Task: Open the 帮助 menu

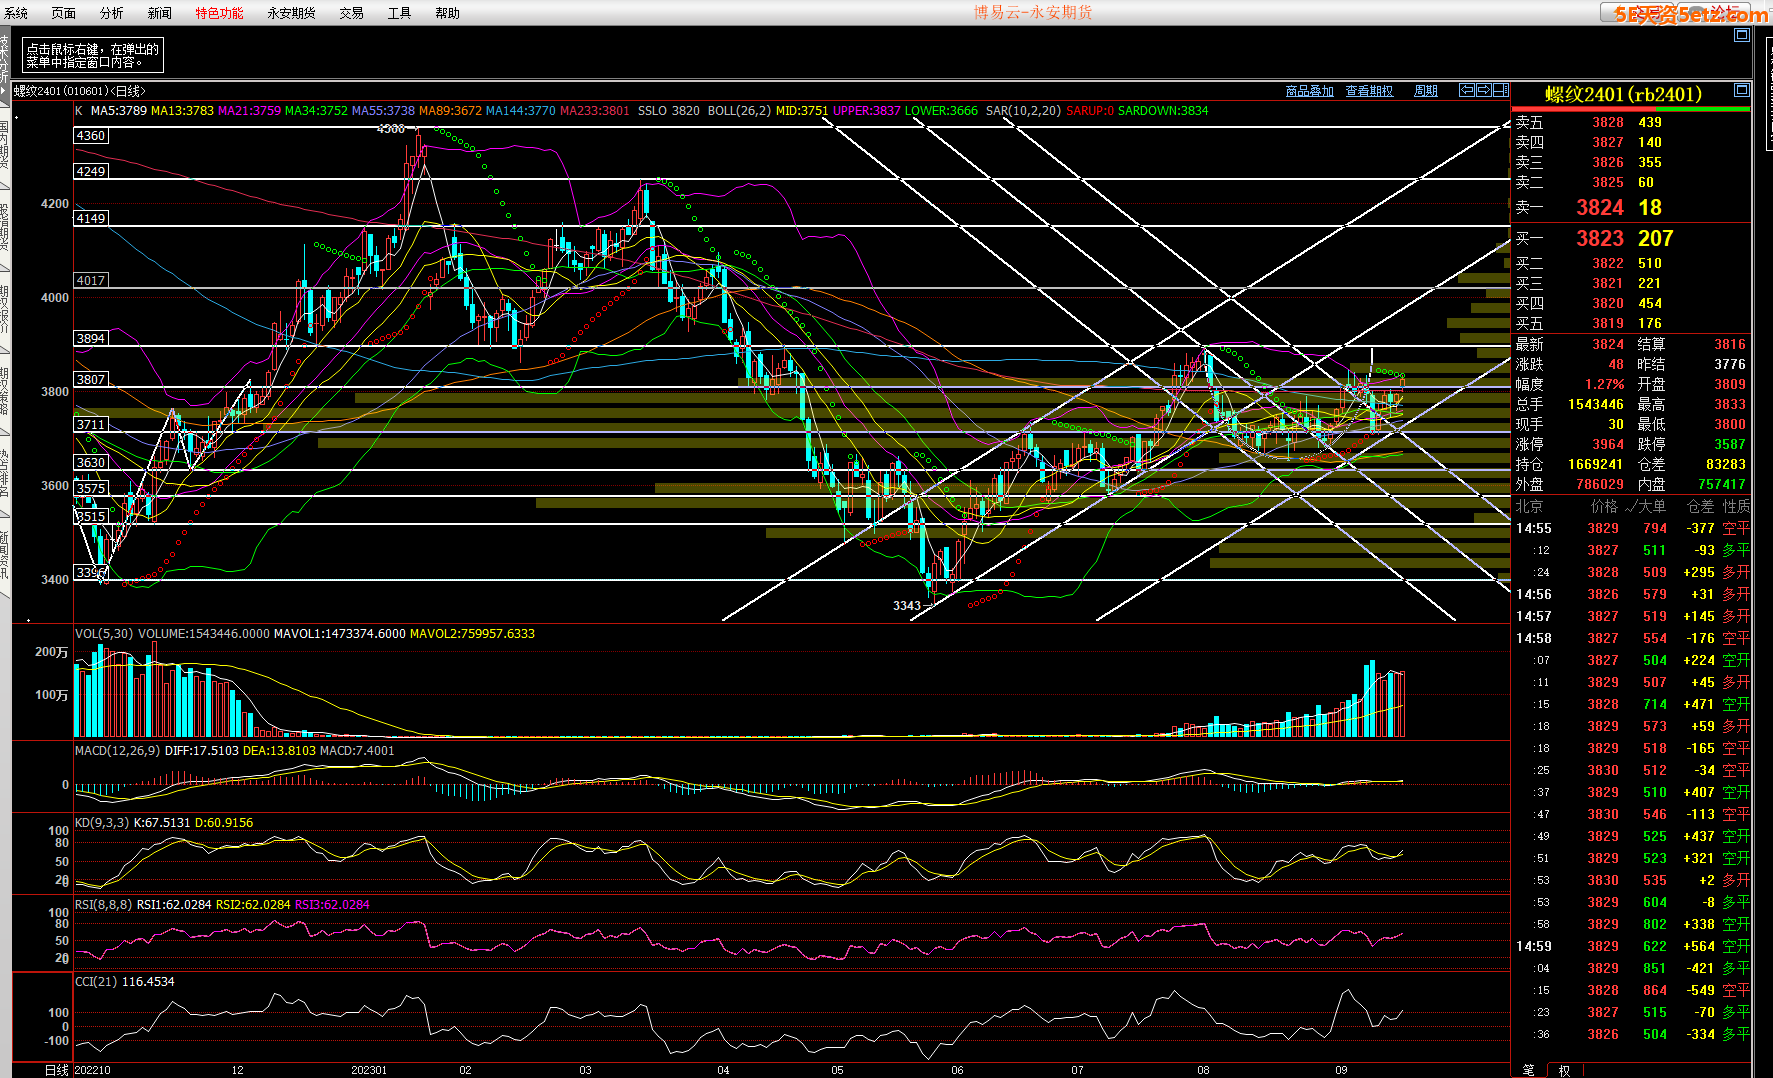Action: point(447,13)
